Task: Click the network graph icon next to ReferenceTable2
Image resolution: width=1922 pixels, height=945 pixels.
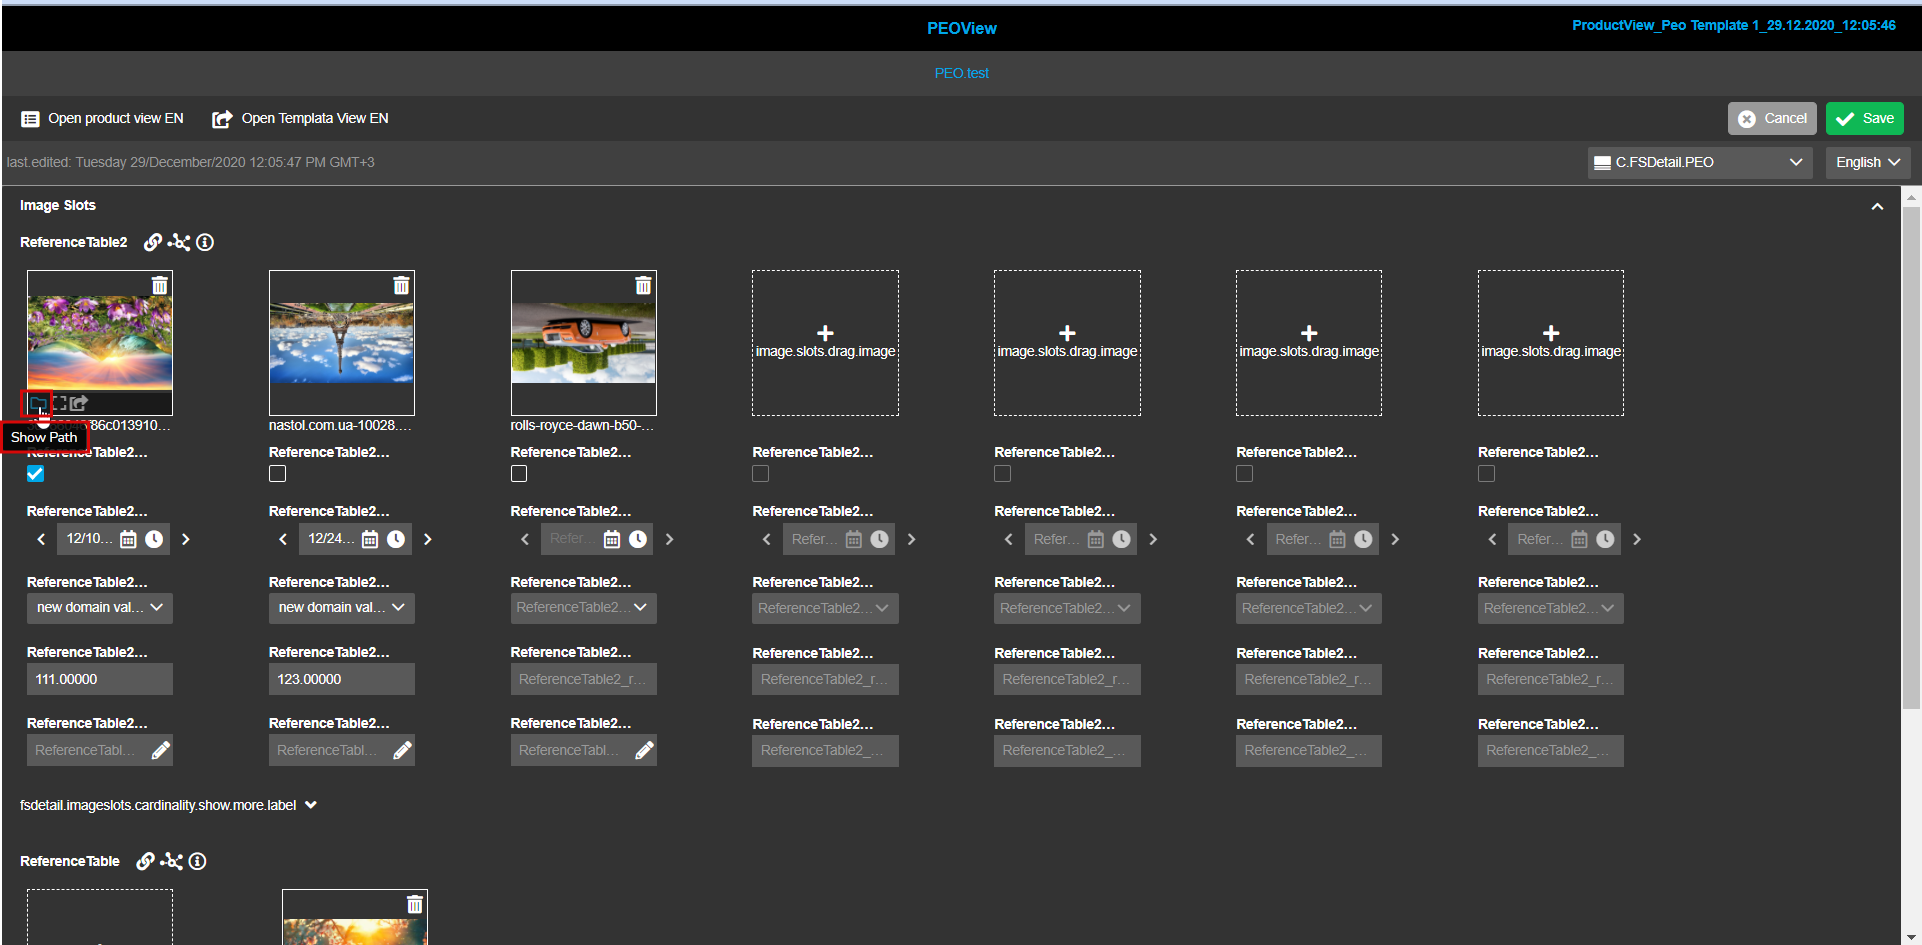Action: (x=179, y=242)
